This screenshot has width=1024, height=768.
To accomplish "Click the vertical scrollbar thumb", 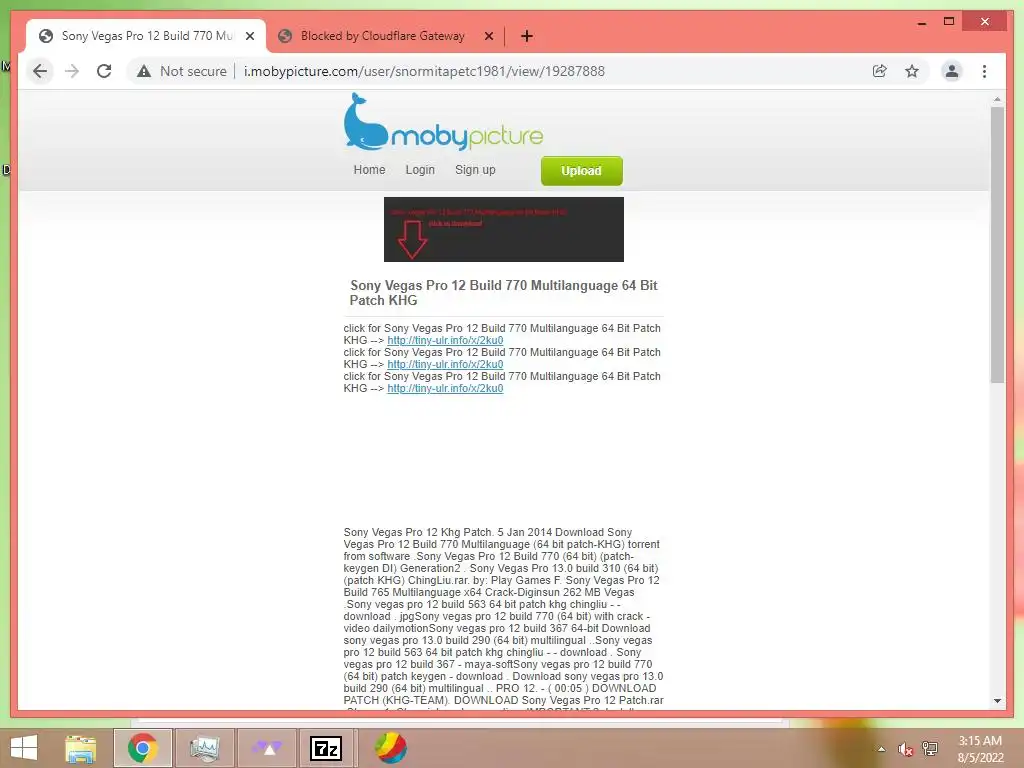I will point(997,245).
